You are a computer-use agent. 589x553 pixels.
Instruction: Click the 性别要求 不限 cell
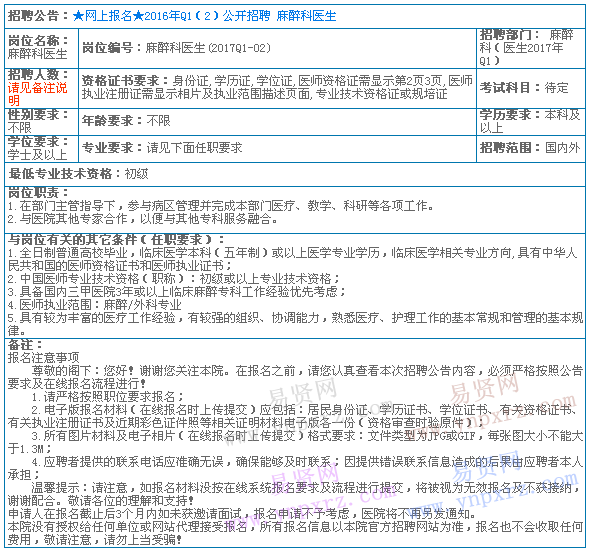tap(41, 122)
